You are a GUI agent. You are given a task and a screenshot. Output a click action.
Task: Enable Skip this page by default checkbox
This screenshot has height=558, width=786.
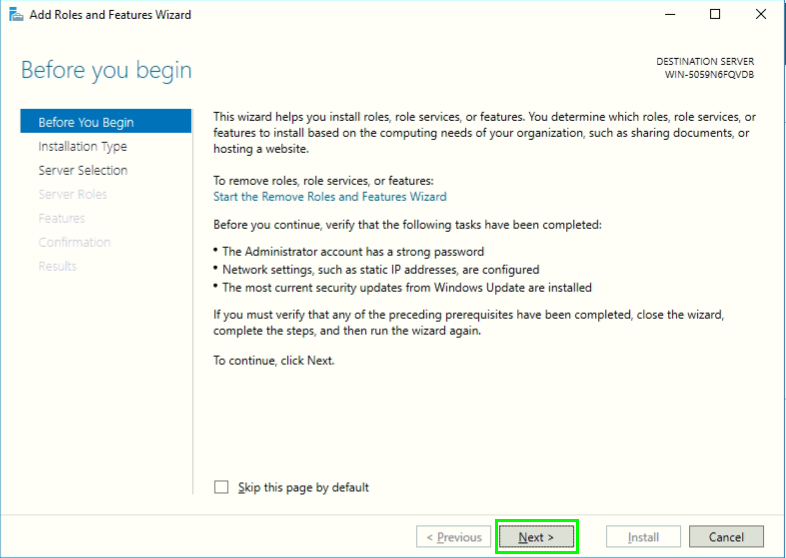pyautogui.click(x=221, y=487)
